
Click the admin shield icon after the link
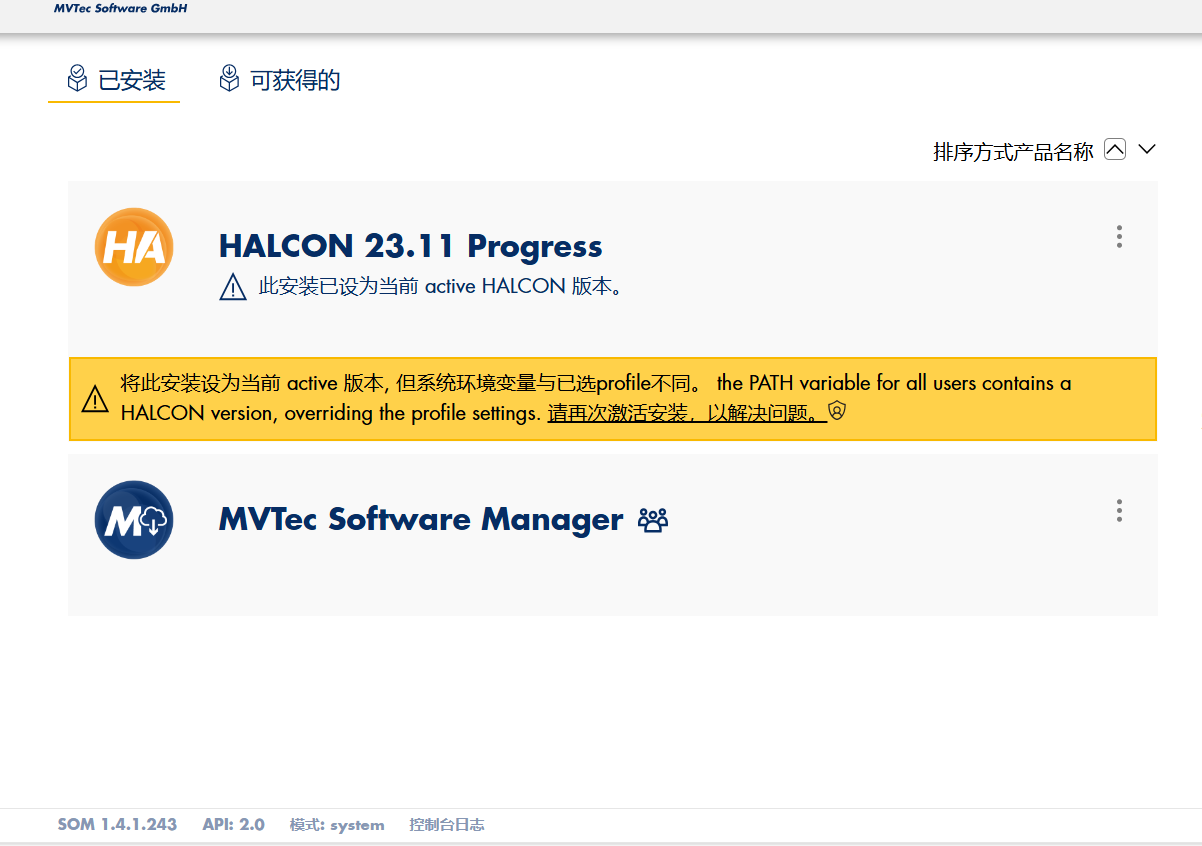tap(838, 411)
